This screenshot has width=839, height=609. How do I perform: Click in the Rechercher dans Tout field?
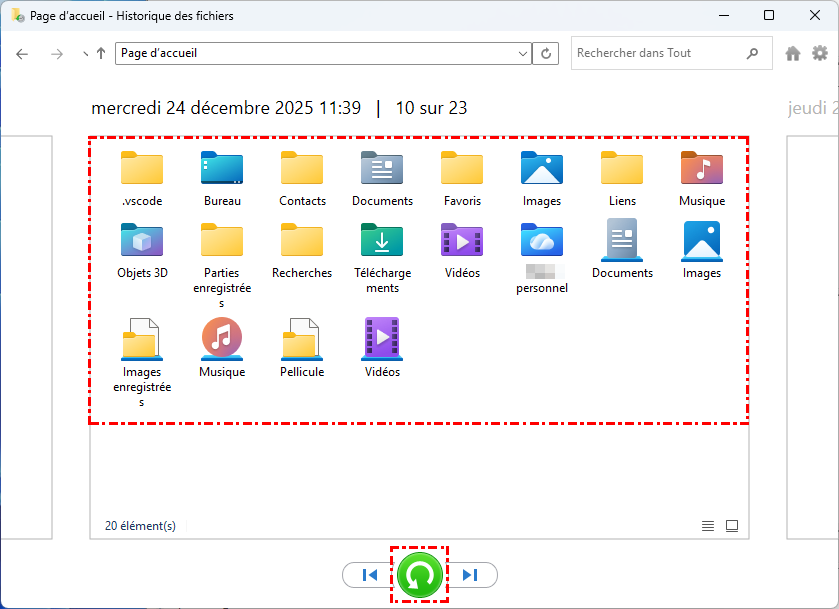tap(655, 53)
